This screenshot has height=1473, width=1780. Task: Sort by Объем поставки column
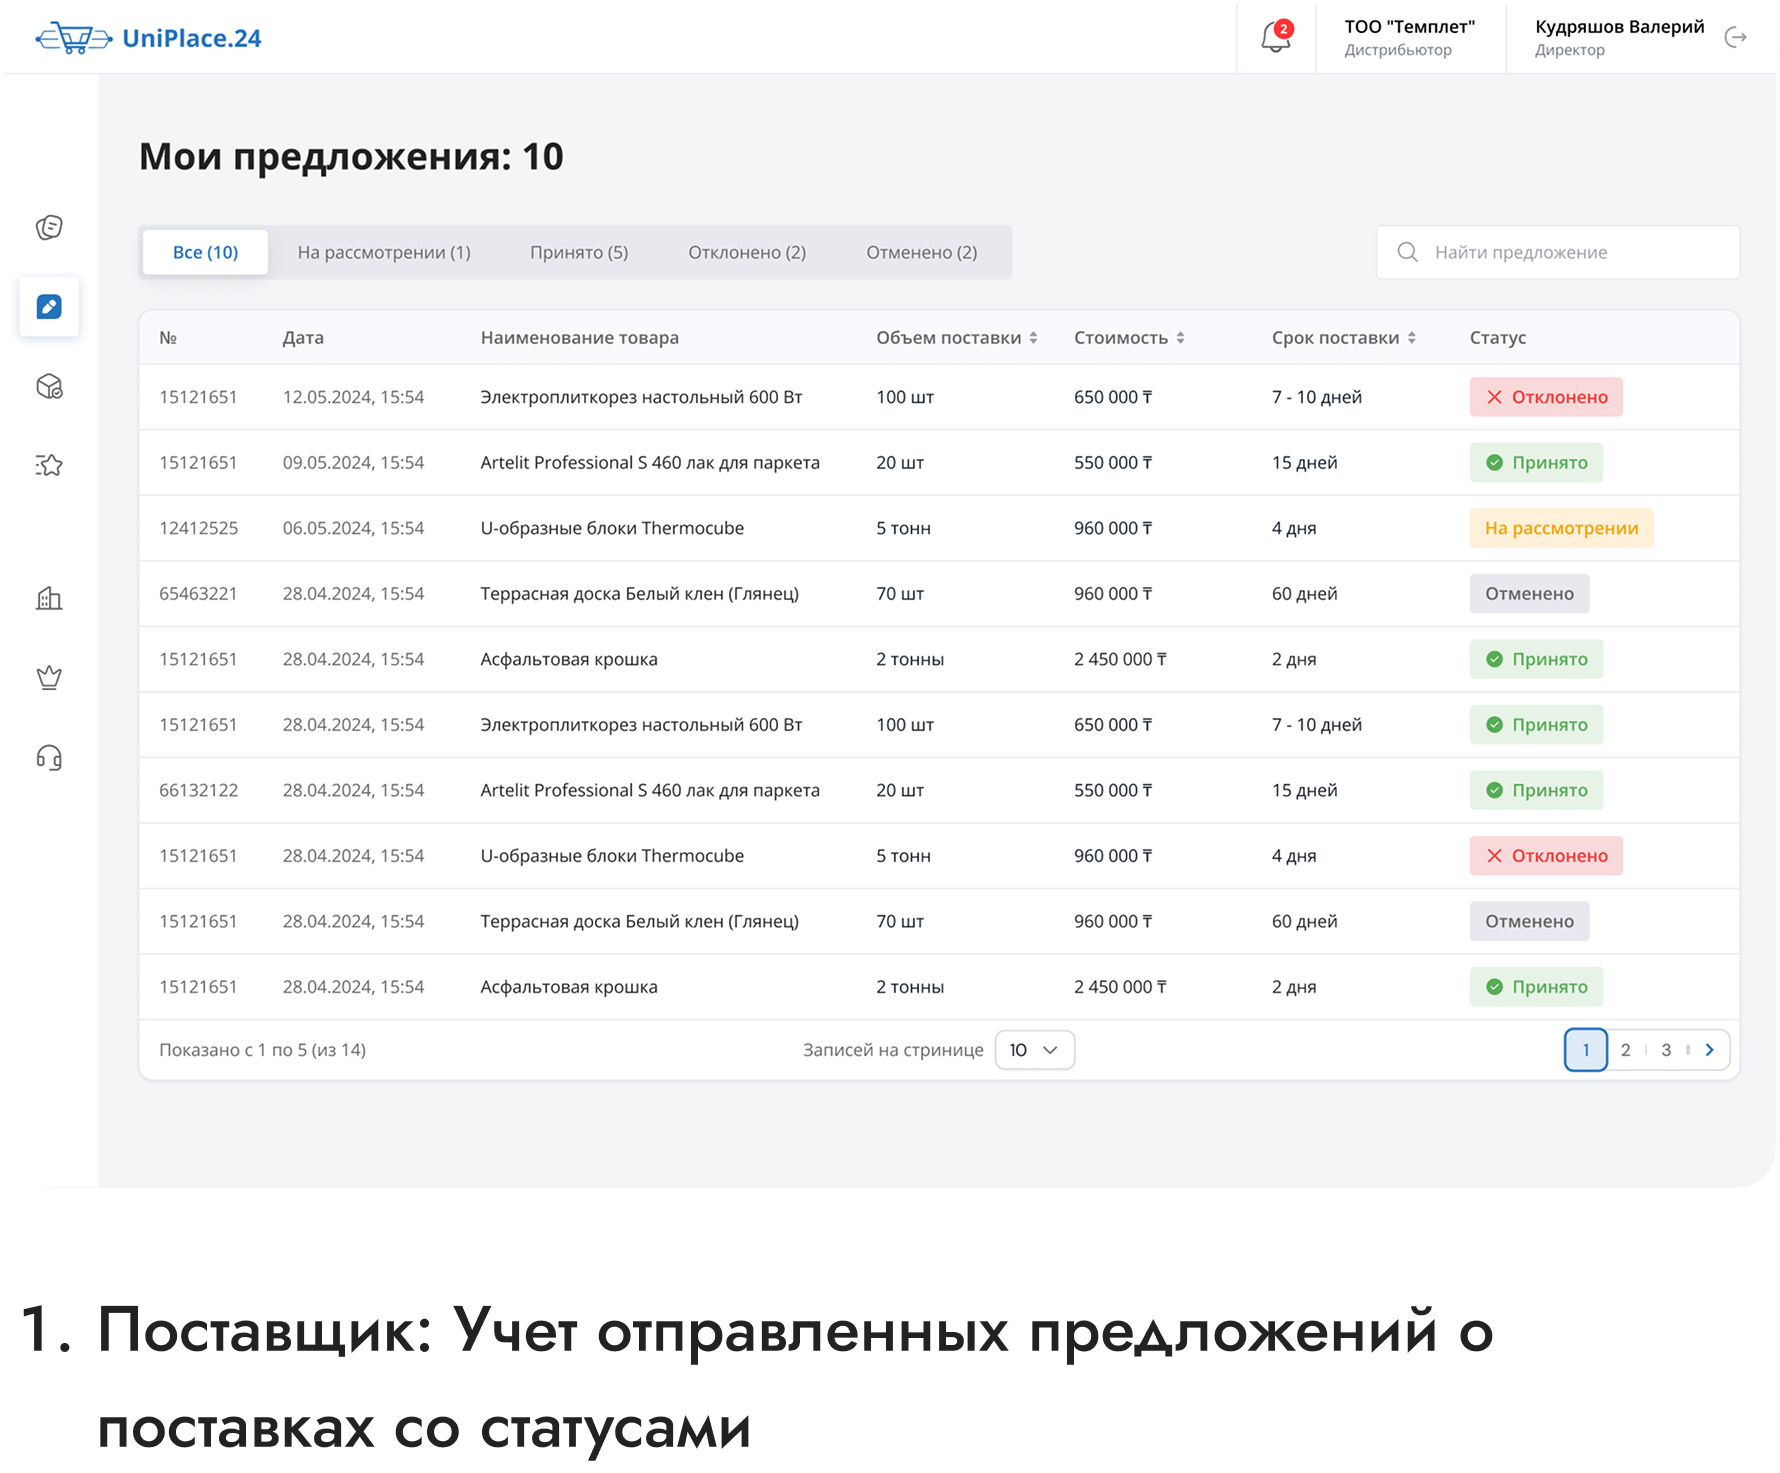pos(956,338)
